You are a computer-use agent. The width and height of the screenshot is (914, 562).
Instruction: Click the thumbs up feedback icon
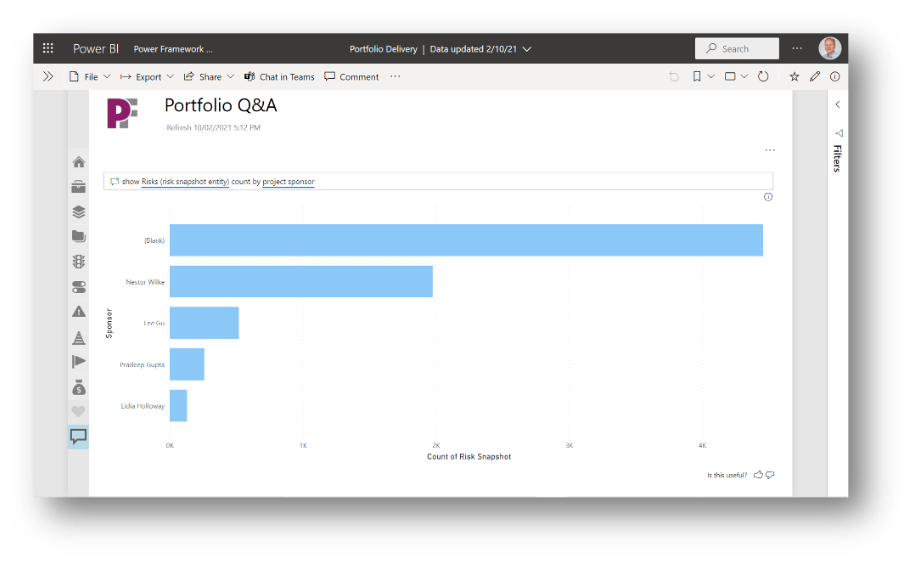click(x=758, y=475)
